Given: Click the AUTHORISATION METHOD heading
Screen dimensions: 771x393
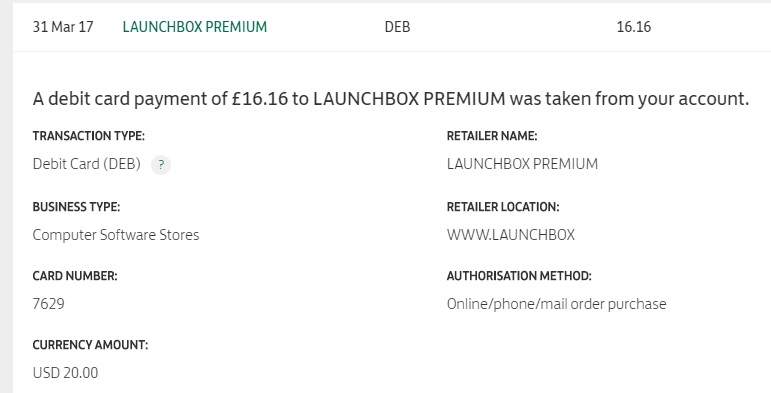Looking at the screenshot, I should [x=519, y=276].
